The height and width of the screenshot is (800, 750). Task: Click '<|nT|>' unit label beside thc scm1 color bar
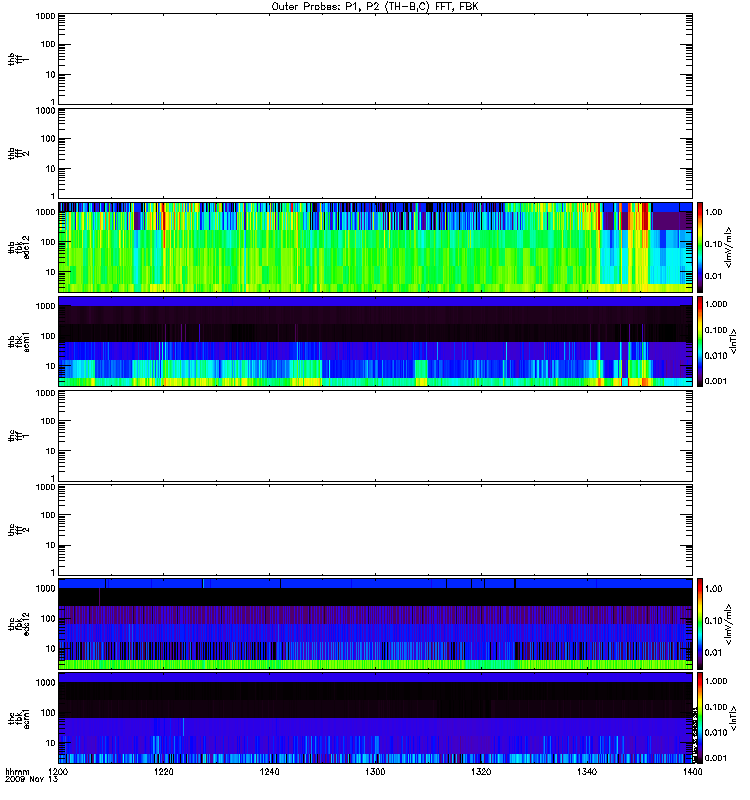tap(734, 718)
